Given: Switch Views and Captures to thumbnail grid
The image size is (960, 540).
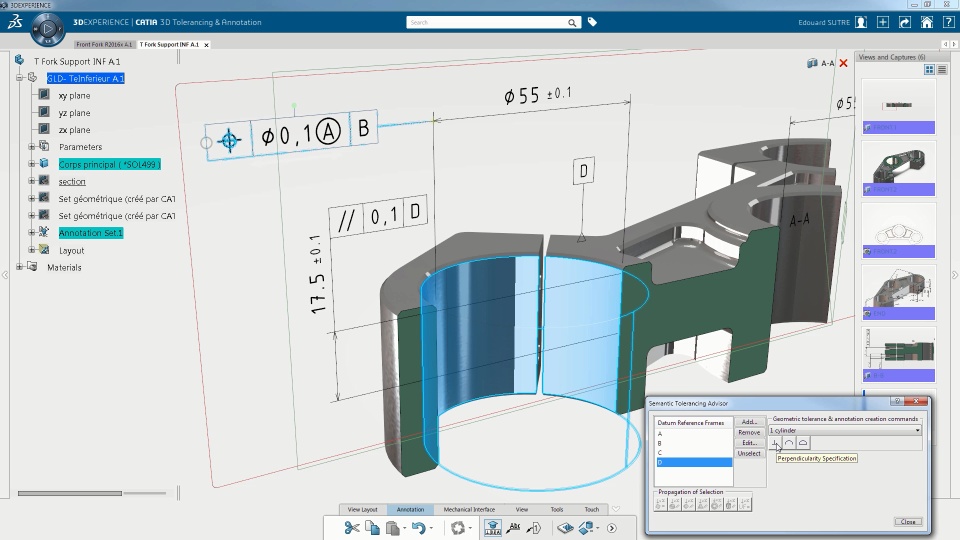Looking at the screenshot, I should pos(929,69).
